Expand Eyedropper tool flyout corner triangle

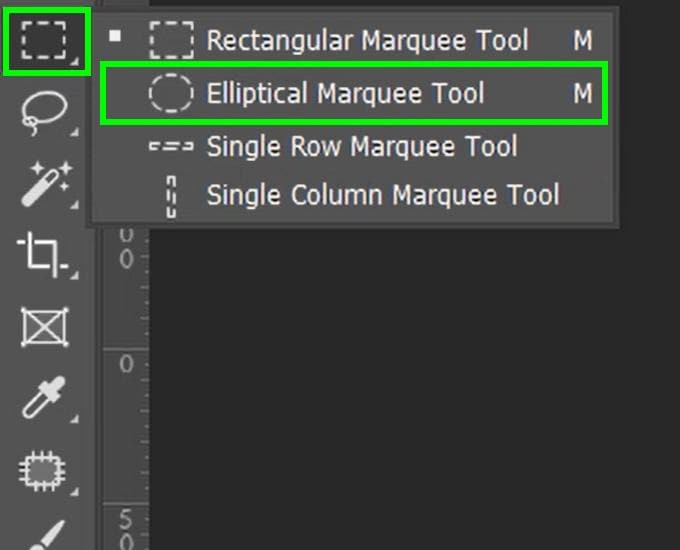point(75,419)
